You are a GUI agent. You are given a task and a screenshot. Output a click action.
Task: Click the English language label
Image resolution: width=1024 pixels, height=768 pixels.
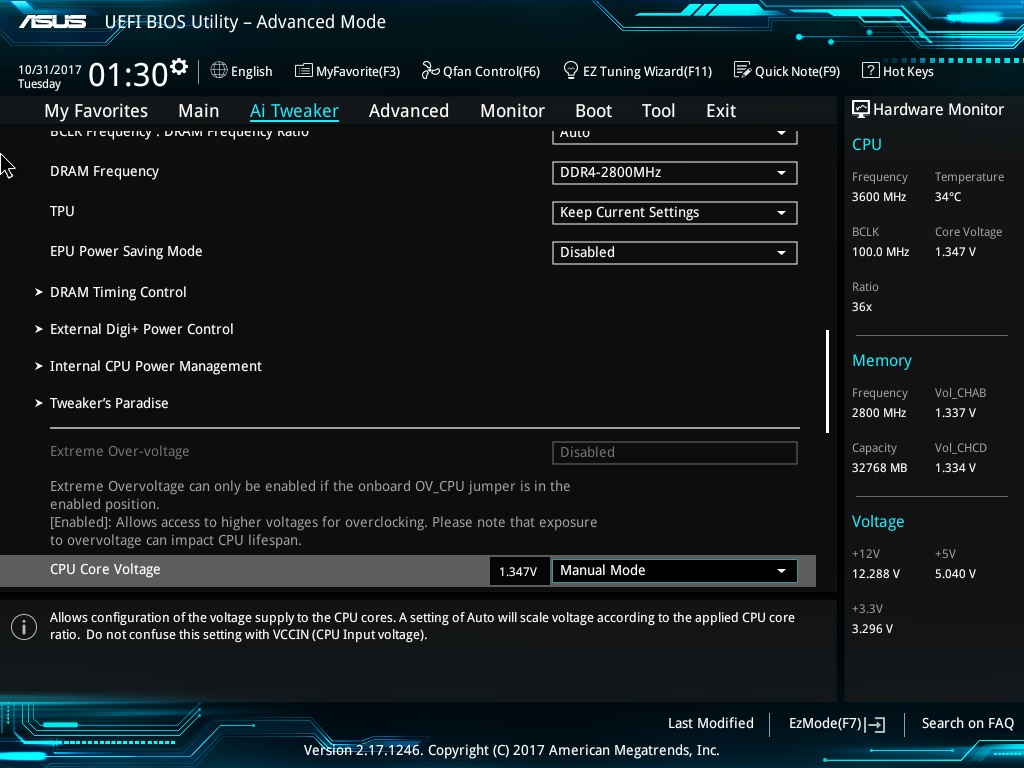click(x=251, y=71)
